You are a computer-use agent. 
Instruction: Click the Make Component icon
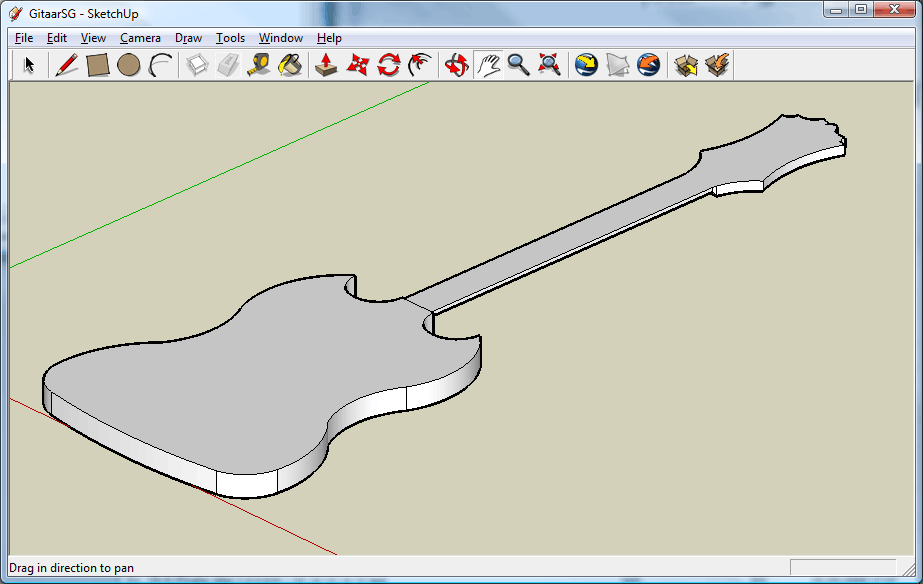197,65
